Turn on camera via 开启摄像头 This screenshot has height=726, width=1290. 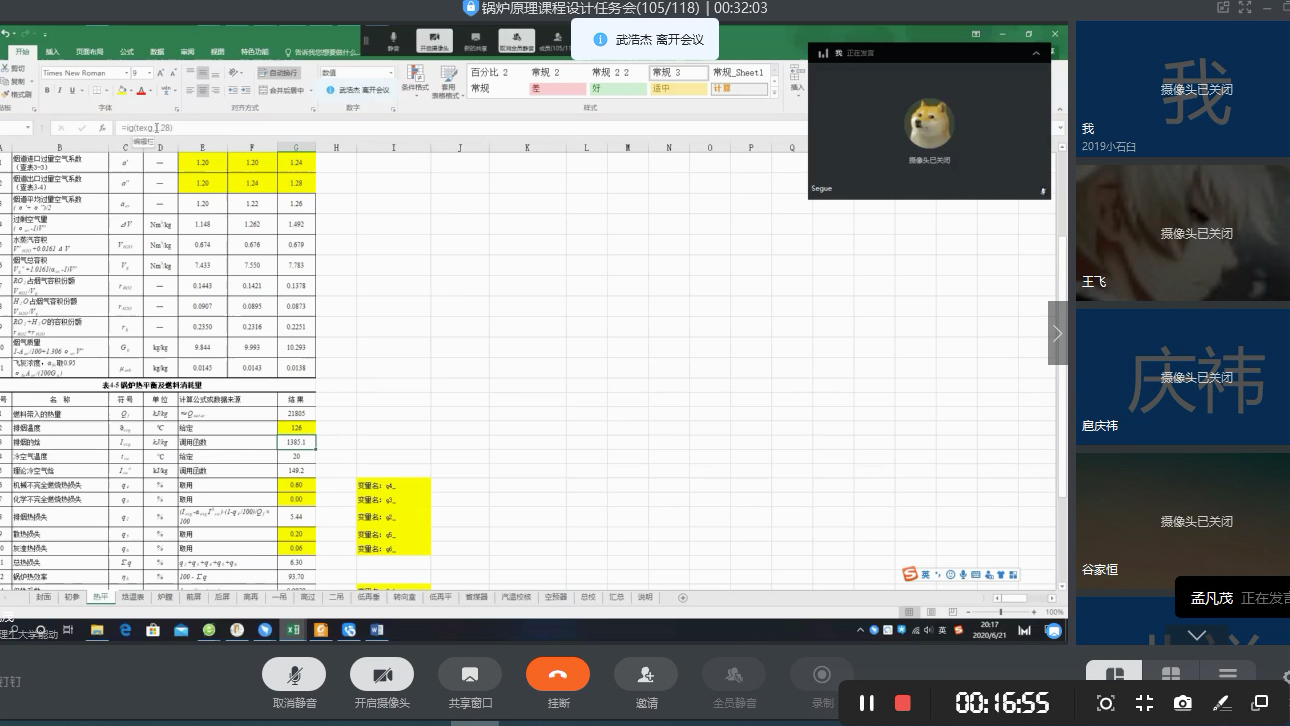pyautogui.click(x=382, y=675)
